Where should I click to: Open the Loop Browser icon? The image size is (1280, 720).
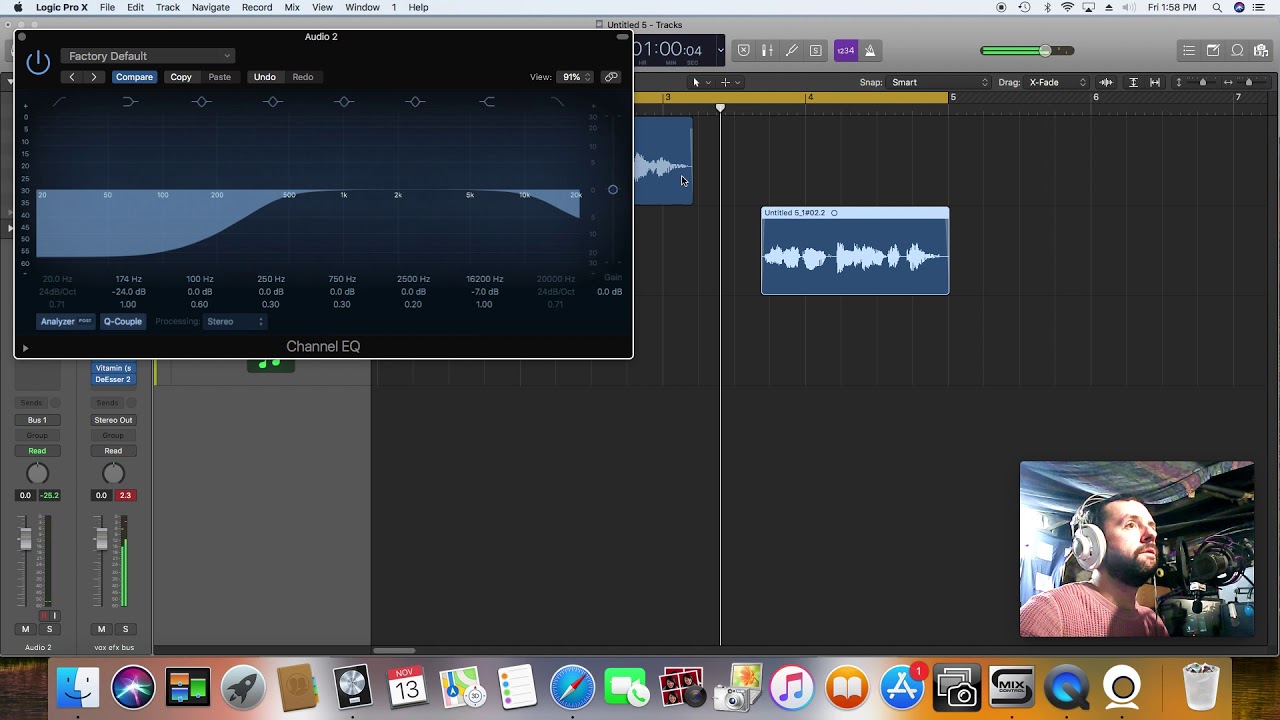point(1237,50)
